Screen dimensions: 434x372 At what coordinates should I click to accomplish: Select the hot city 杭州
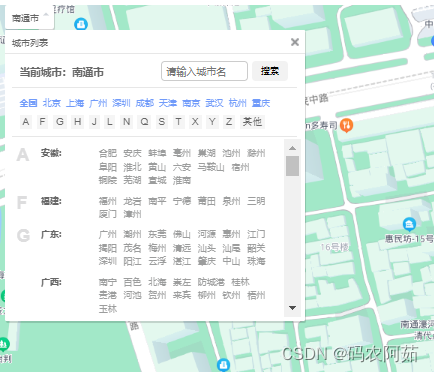tap(238, 103)
